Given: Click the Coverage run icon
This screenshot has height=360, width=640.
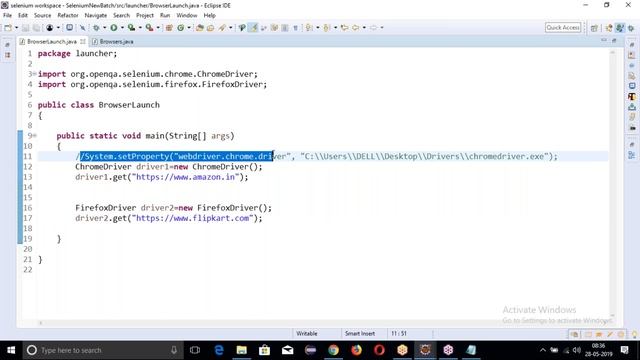Looking at the screenshot, I should 131,28.
